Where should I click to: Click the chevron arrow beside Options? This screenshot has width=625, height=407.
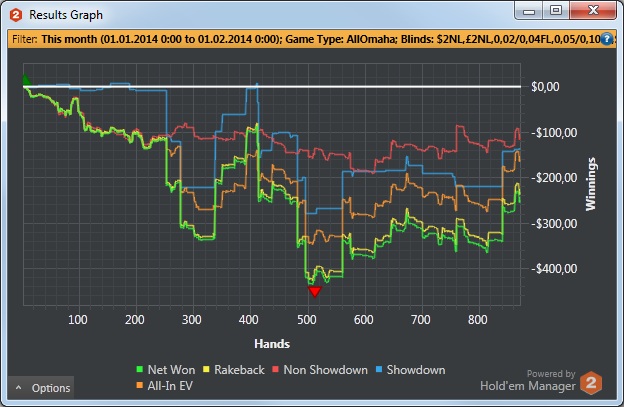pyautogui.click(x=18, y=387)
